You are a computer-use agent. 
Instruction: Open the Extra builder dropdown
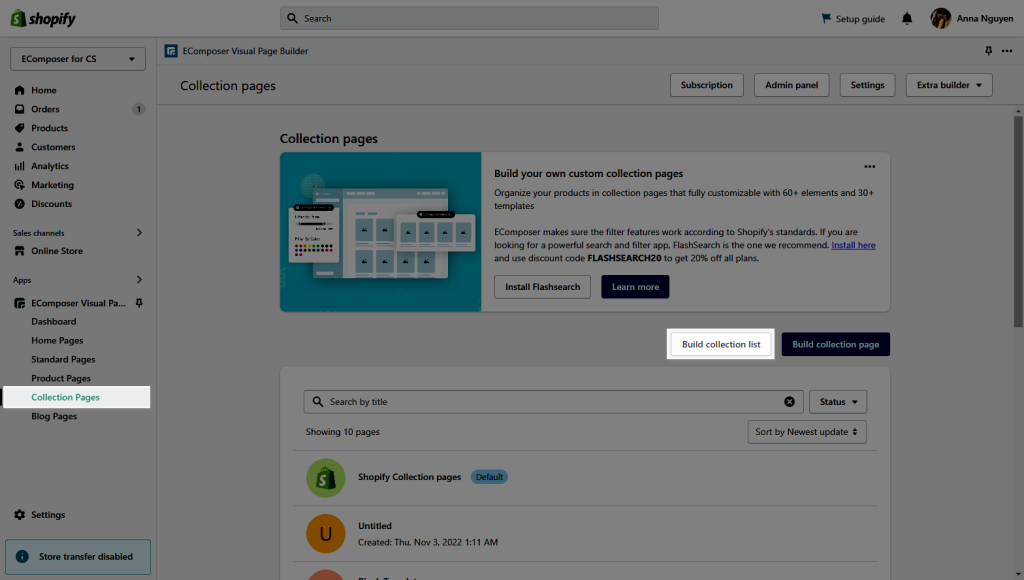[x=949, y=85]
